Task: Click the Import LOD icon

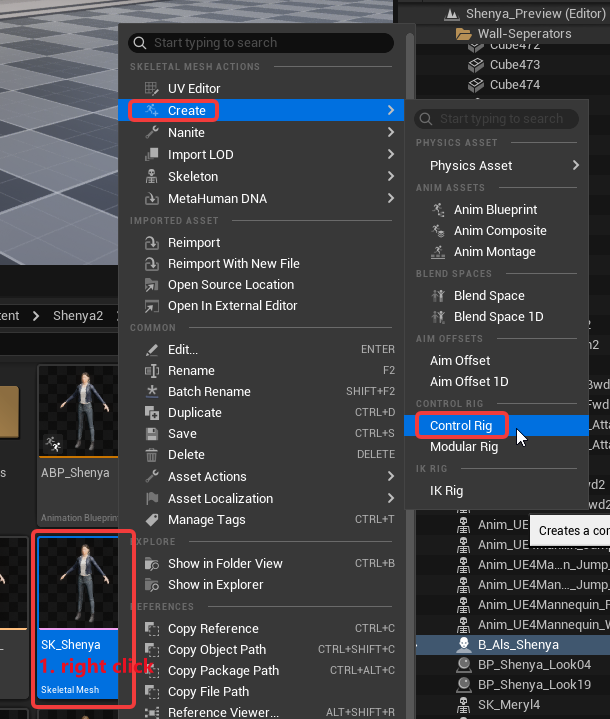Action: pyautogui.click(x=151, y=155)
